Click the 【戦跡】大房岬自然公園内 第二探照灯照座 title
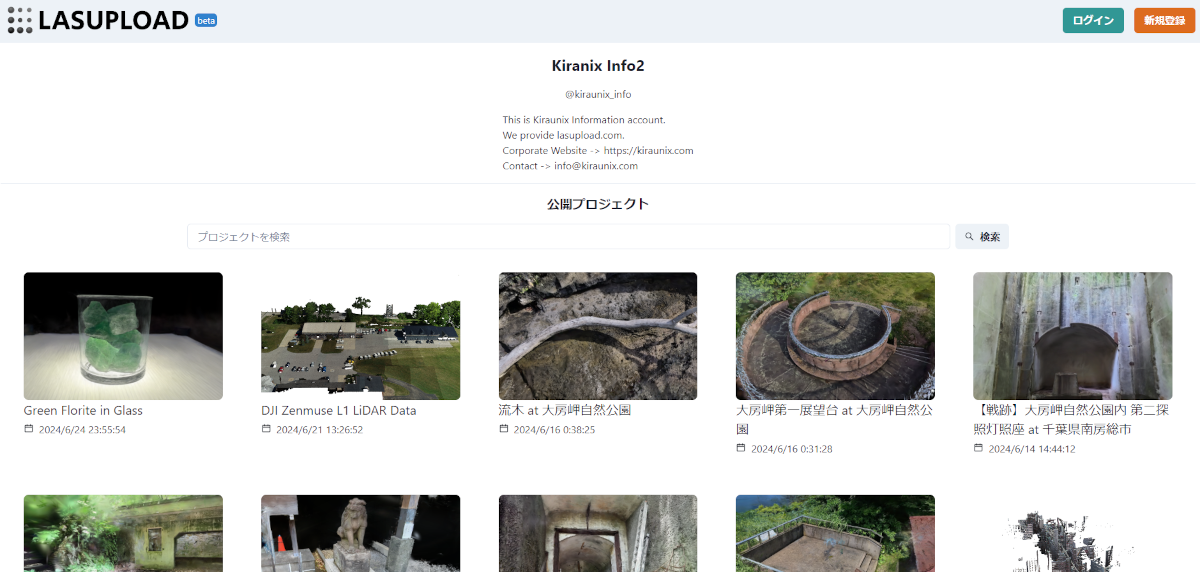This screenshot has width=1200, height=572. (1071, 419)
